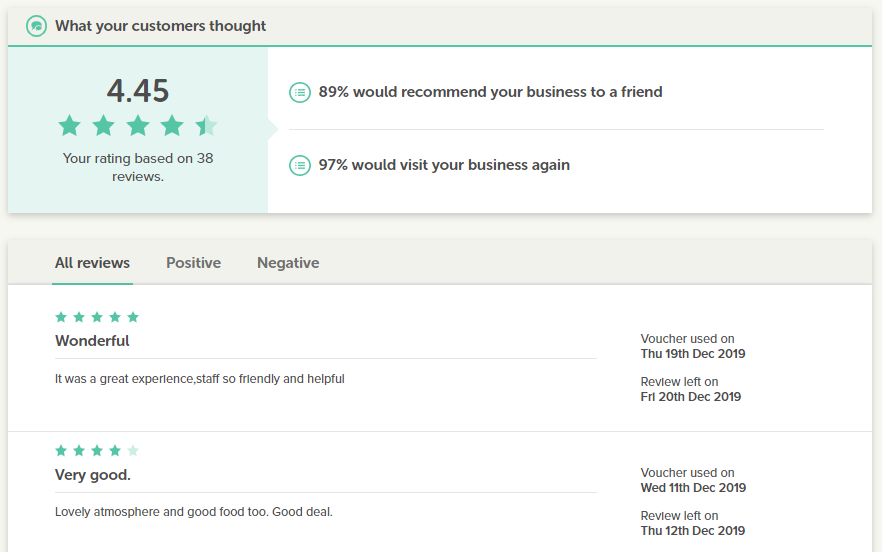
Task: Click the Thu 19th Dec 2019 voucher date
Action: (693, 354)
